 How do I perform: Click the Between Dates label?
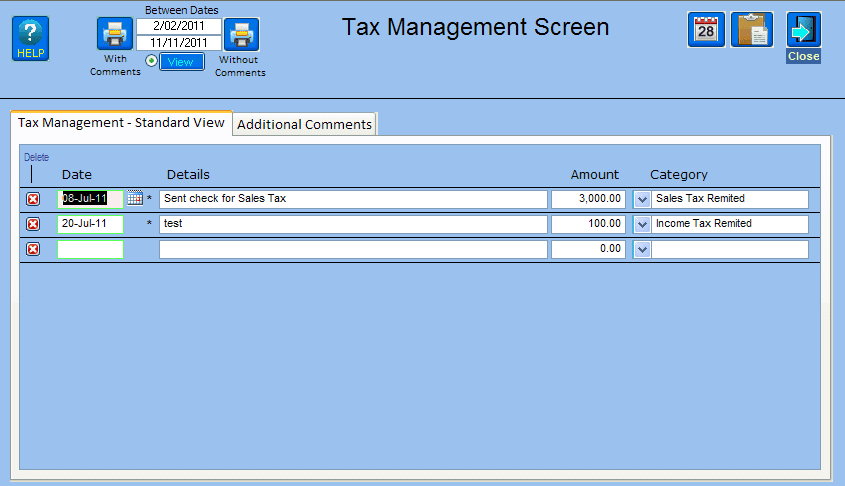point(182,10)
